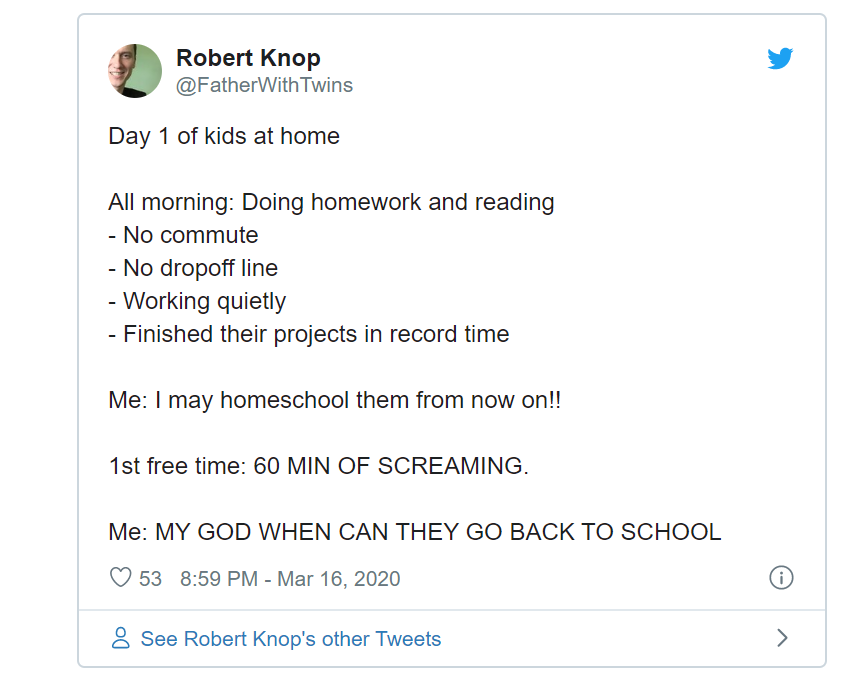
Task: Click "Finished their projects in record time" line
Action: pyautogui.click(x=309, y=334)
